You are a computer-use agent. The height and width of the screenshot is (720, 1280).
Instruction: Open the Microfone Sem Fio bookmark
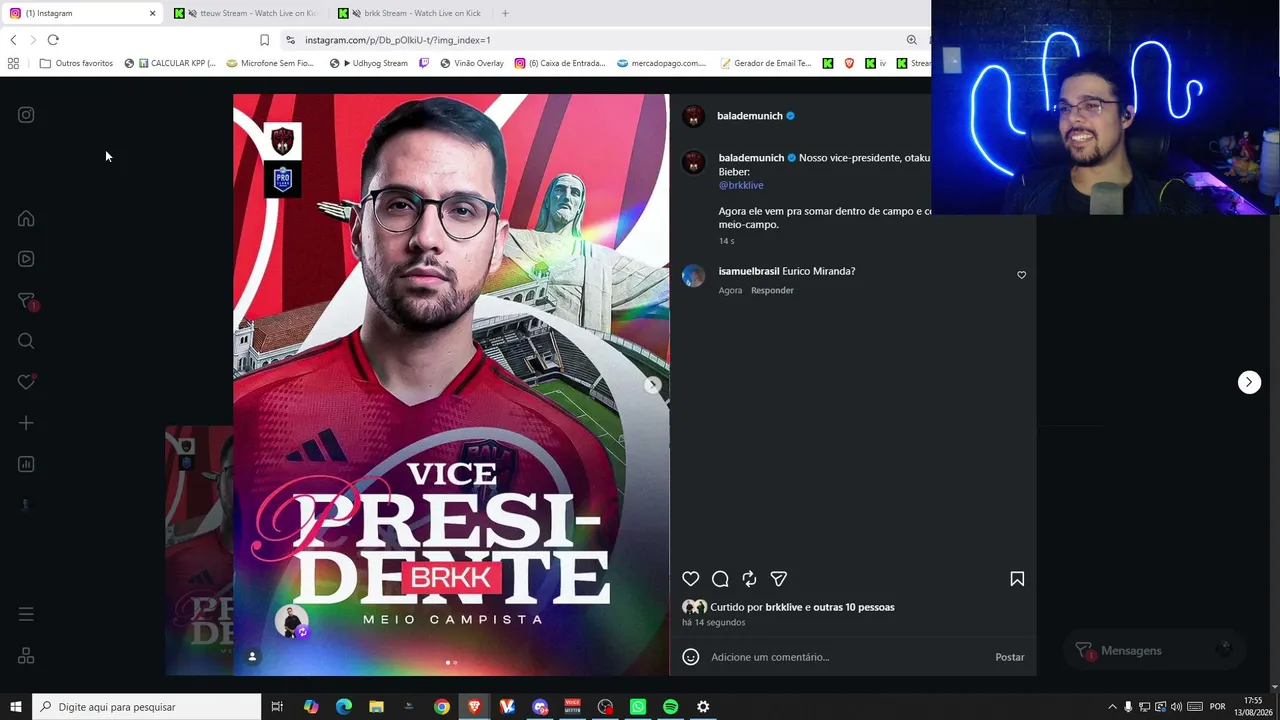tap(270, 63)
